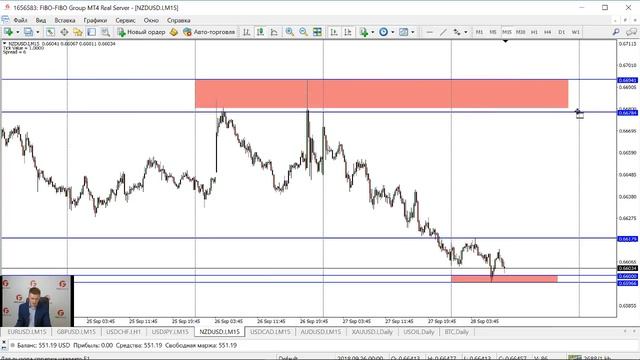Switch to M5 timeframe
Image resolution: width=640 pixels, height=360 pixels.
click(493, 32)
